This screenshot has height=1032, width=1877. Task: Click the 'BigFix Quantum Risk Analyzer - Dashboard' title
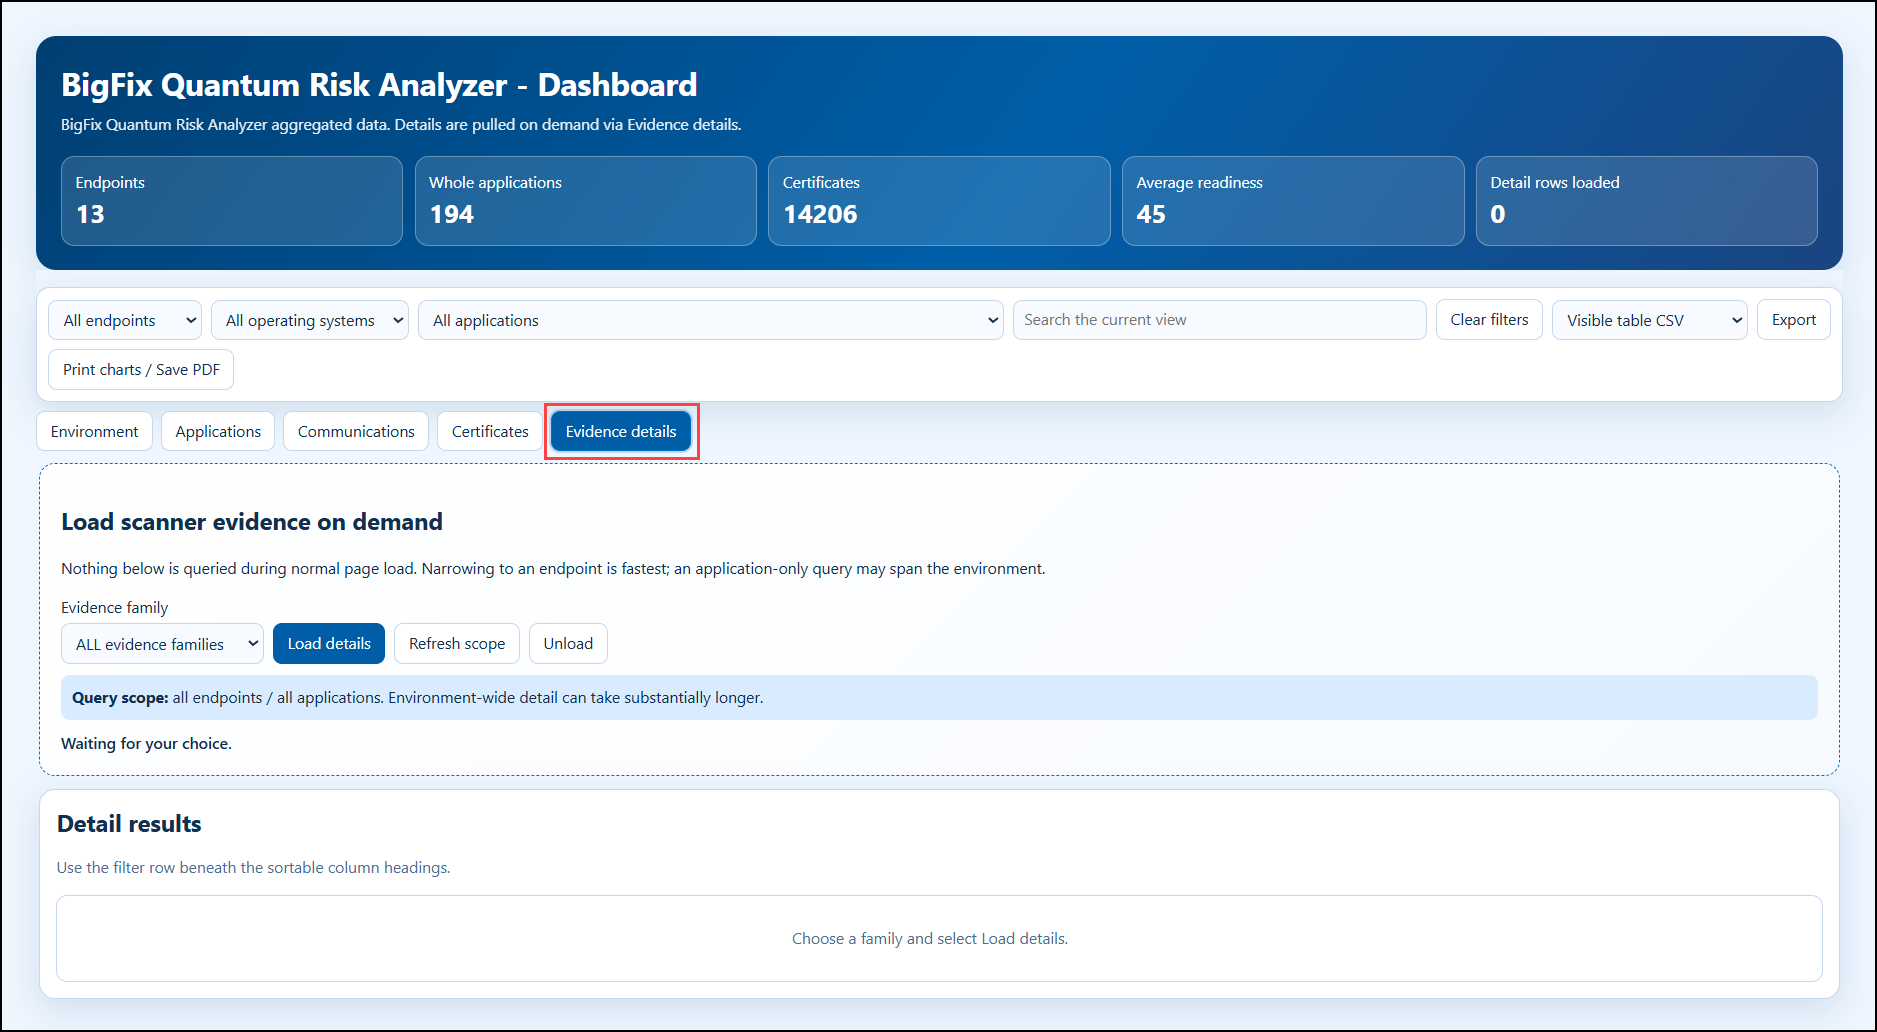pos(379,85)
